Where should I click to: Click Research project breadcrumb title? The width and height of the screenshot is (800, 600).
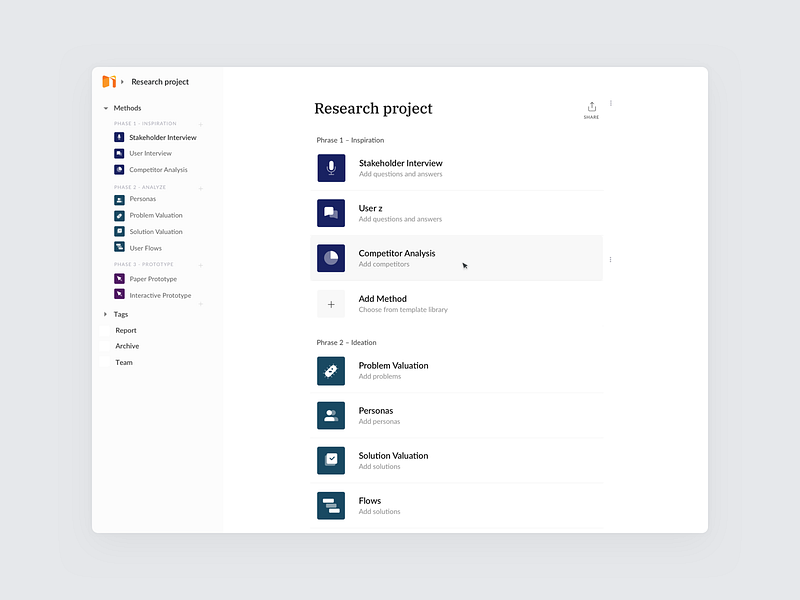pos(160,82)
